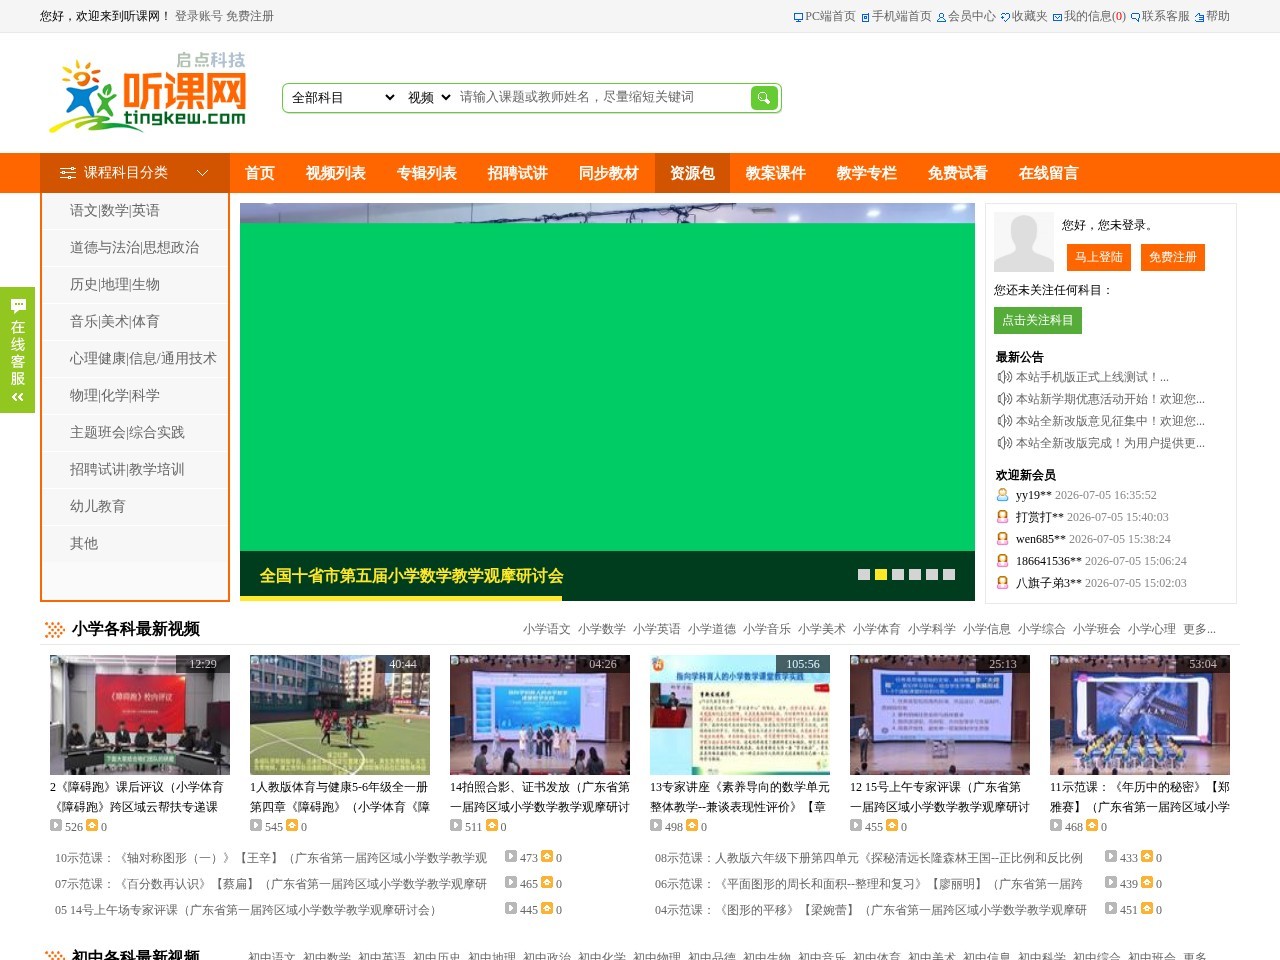Filter by 小学数学 subject link
Image resolution: width=1280 pixels, height=960 pixels.
coord(602,629)
